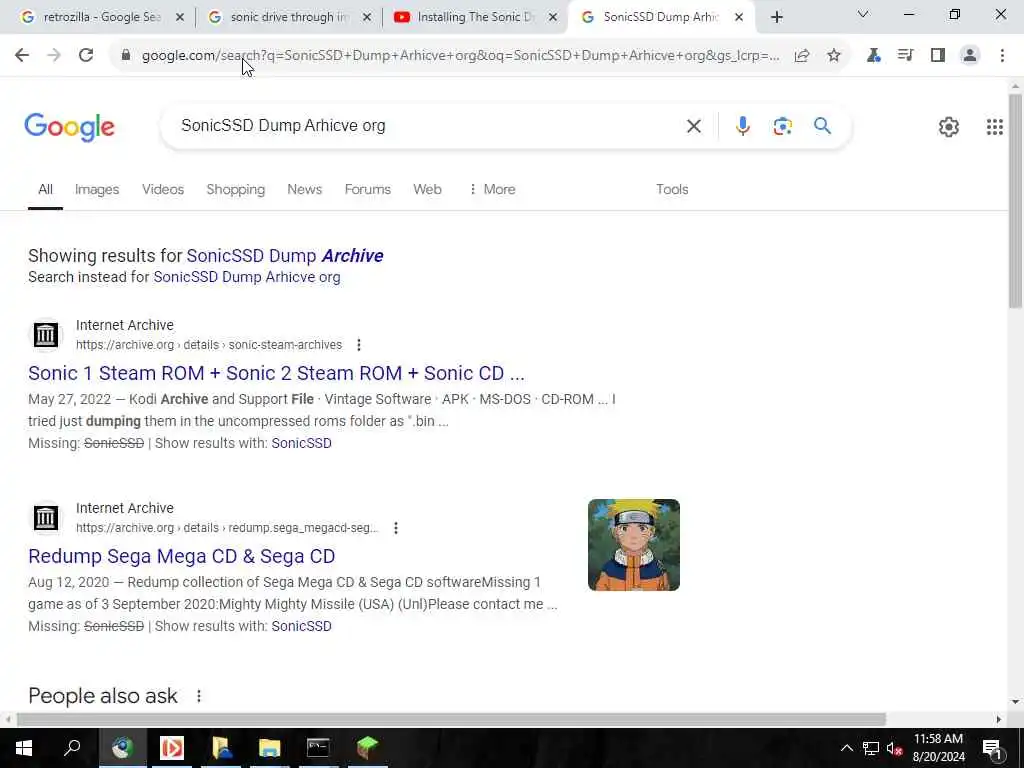1024x768 pixels.
Task: Open the Windows Start menu
Action: 24,748
